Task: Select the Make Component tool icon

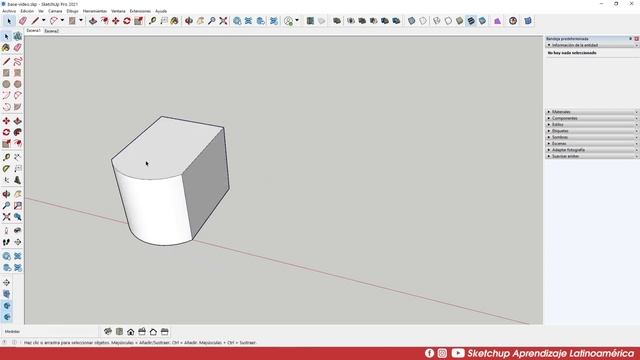Action: click(18, 37)
